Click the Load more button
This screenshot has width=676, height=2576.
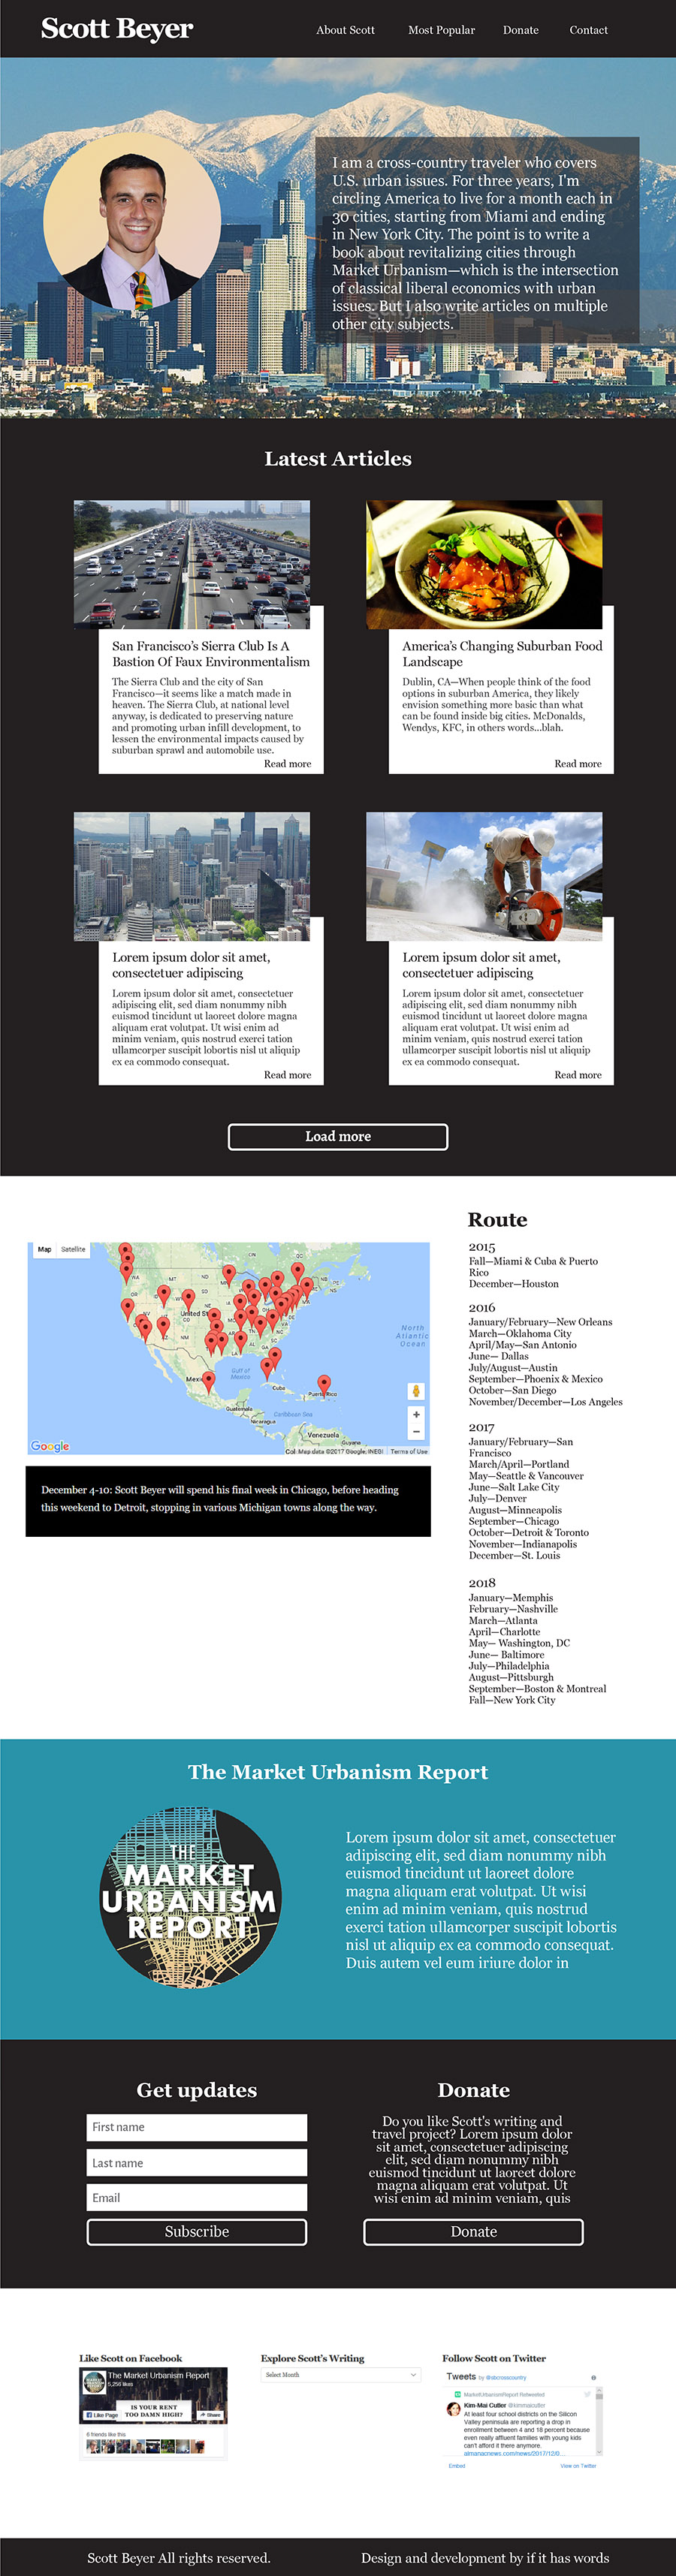[338, 1136]
